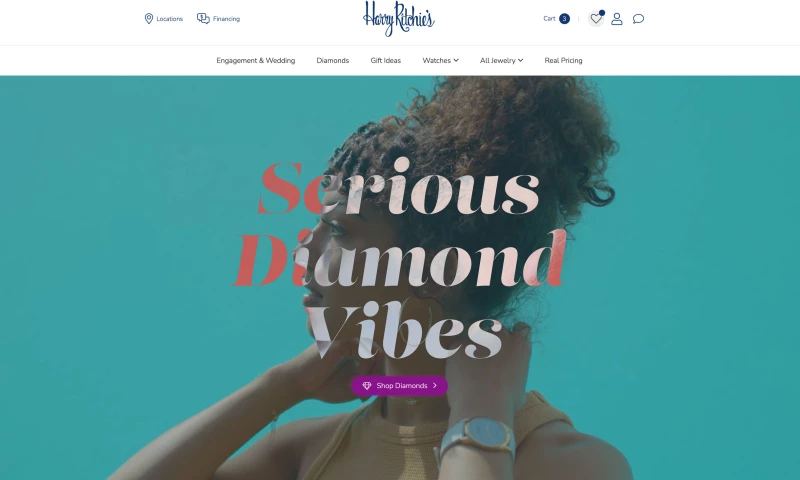800x480 pixels.
Task: Expand the chevron beside All Jewelry
Action: tap(520, 60)
